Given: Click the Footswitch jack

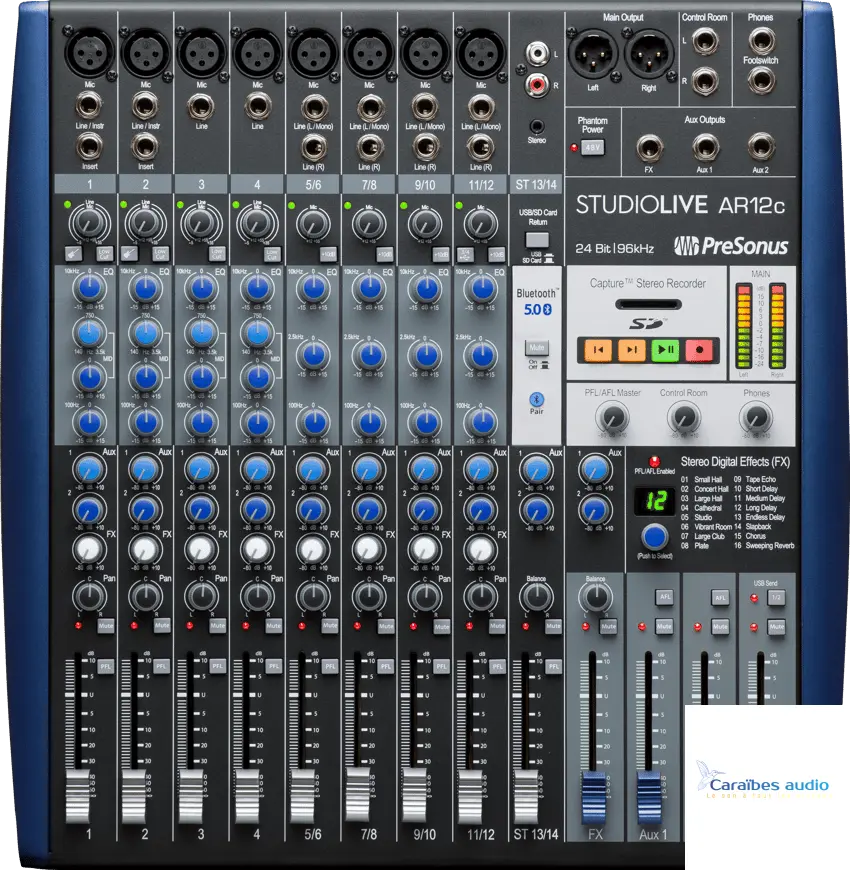Looking at the screenshot, I should [761, 80].
